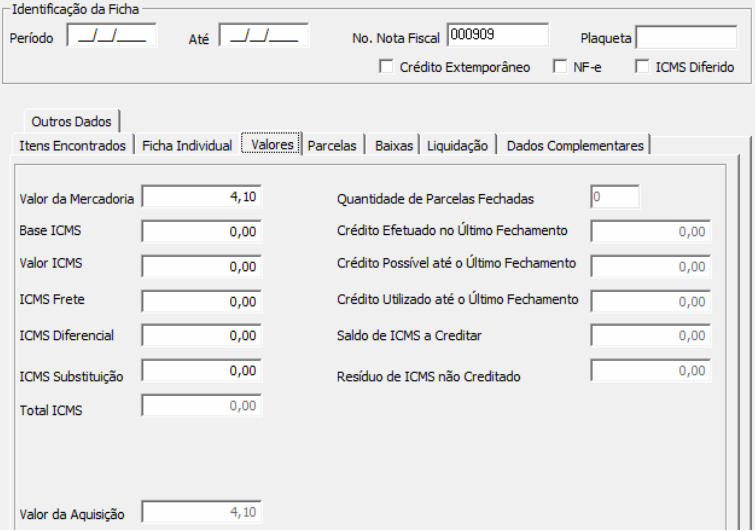Image resolution: width=755 pixels, height=531 pixels.
Task: Select the Valor ICMS field
Action: [202, 266]
